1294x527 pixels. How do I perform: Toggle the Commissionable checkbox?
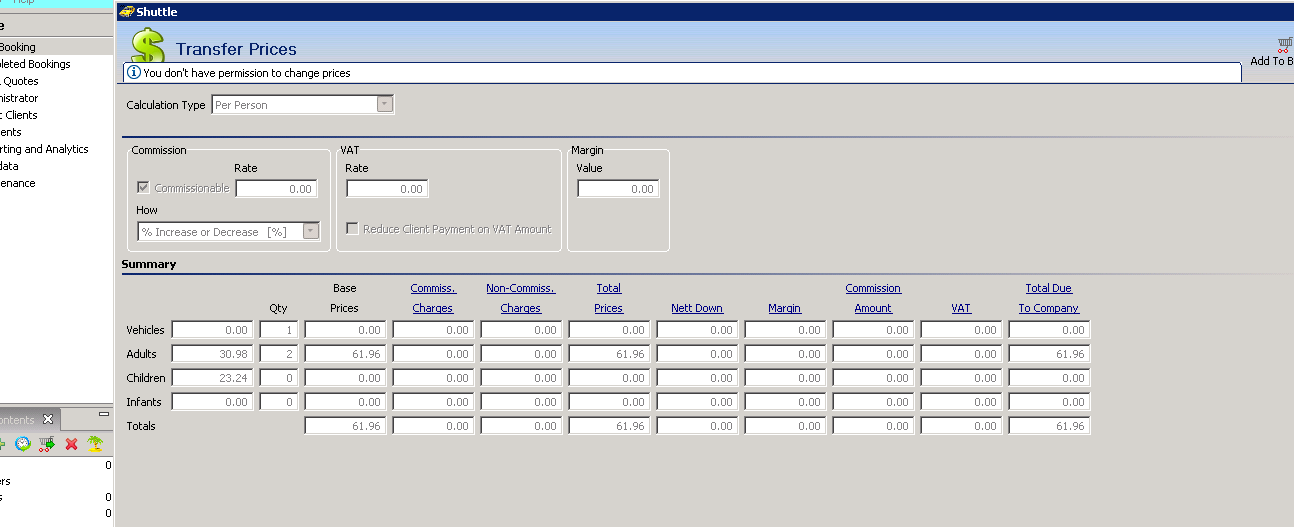[143, 188]
